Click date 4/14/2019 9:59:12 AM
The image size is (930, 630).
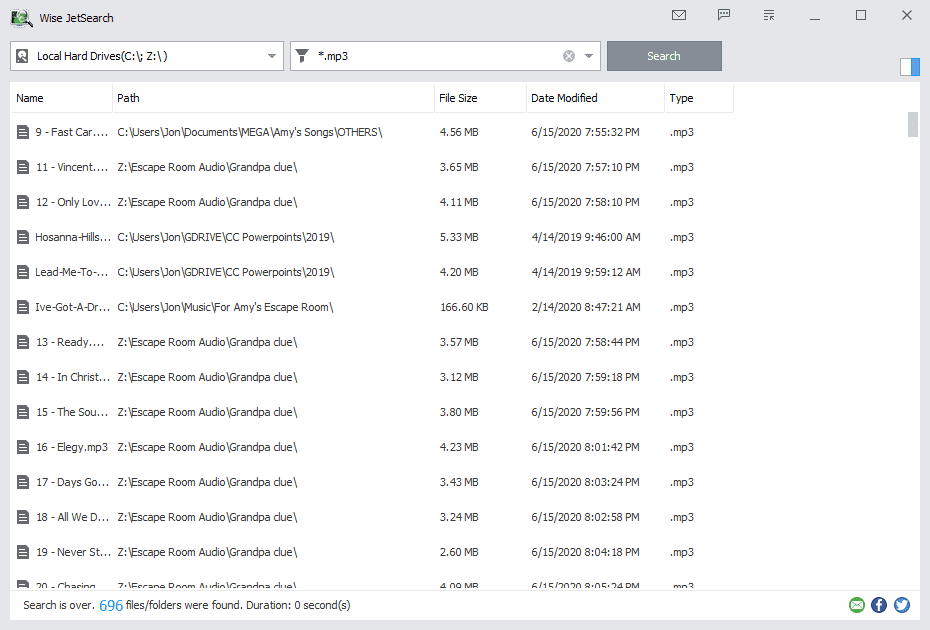[x=586, y=272]
